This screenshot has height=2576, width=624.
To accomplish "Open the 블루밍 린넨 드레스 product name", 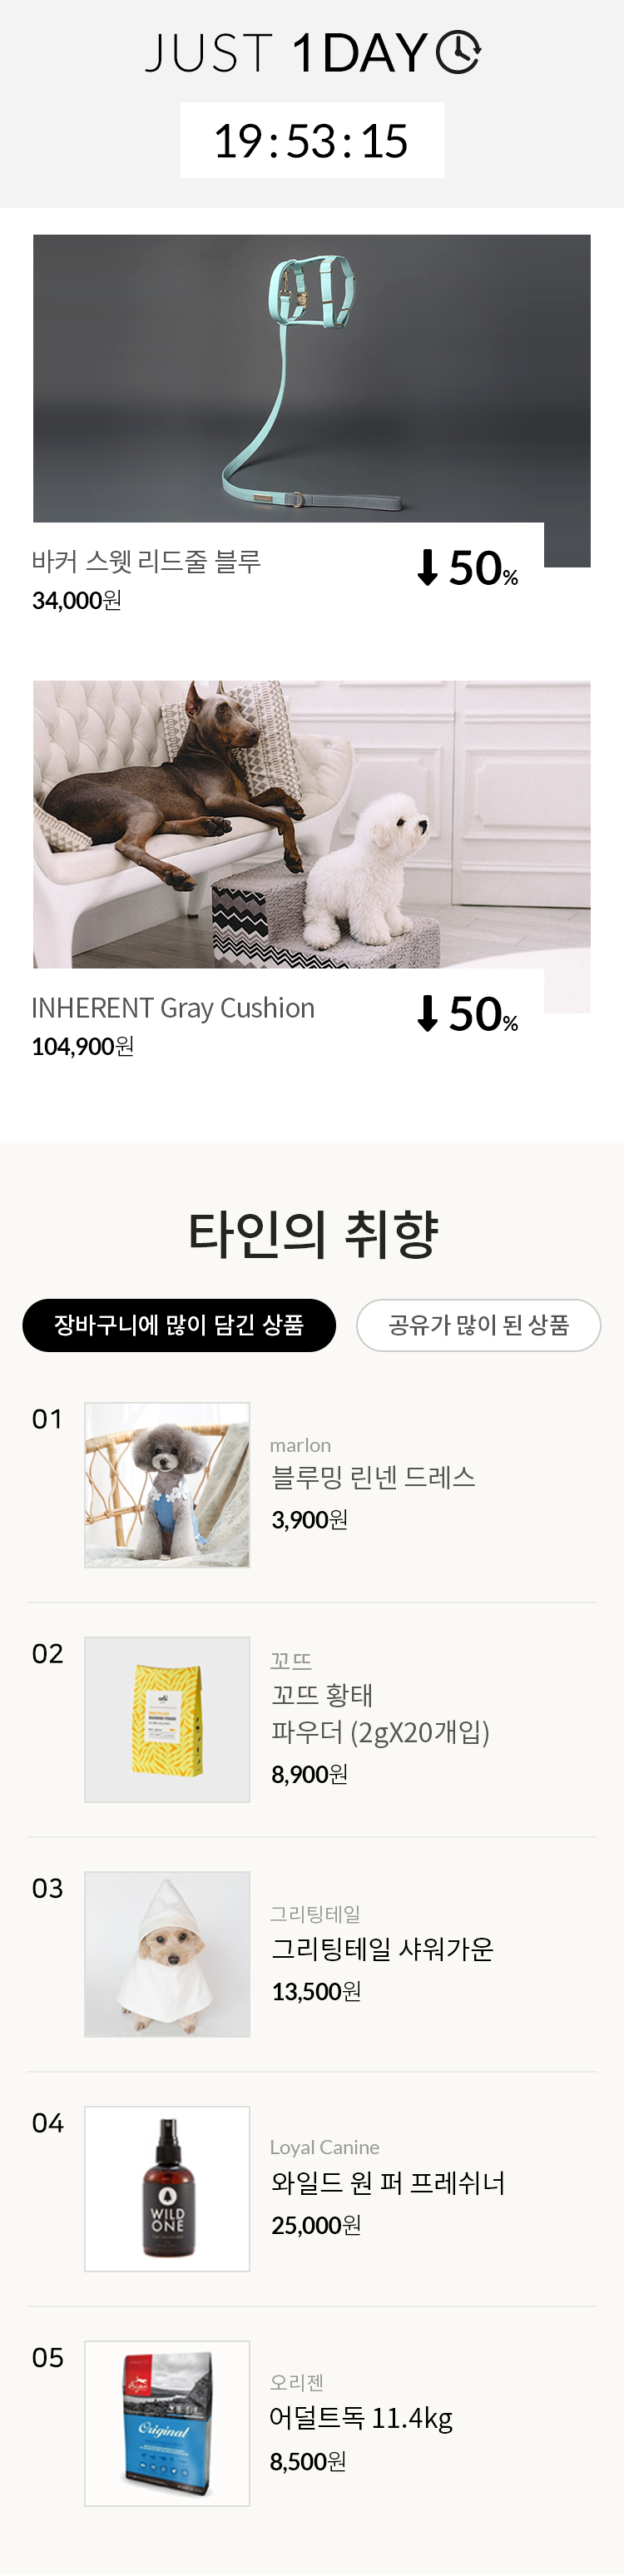I will click(x=373, y=1477).
